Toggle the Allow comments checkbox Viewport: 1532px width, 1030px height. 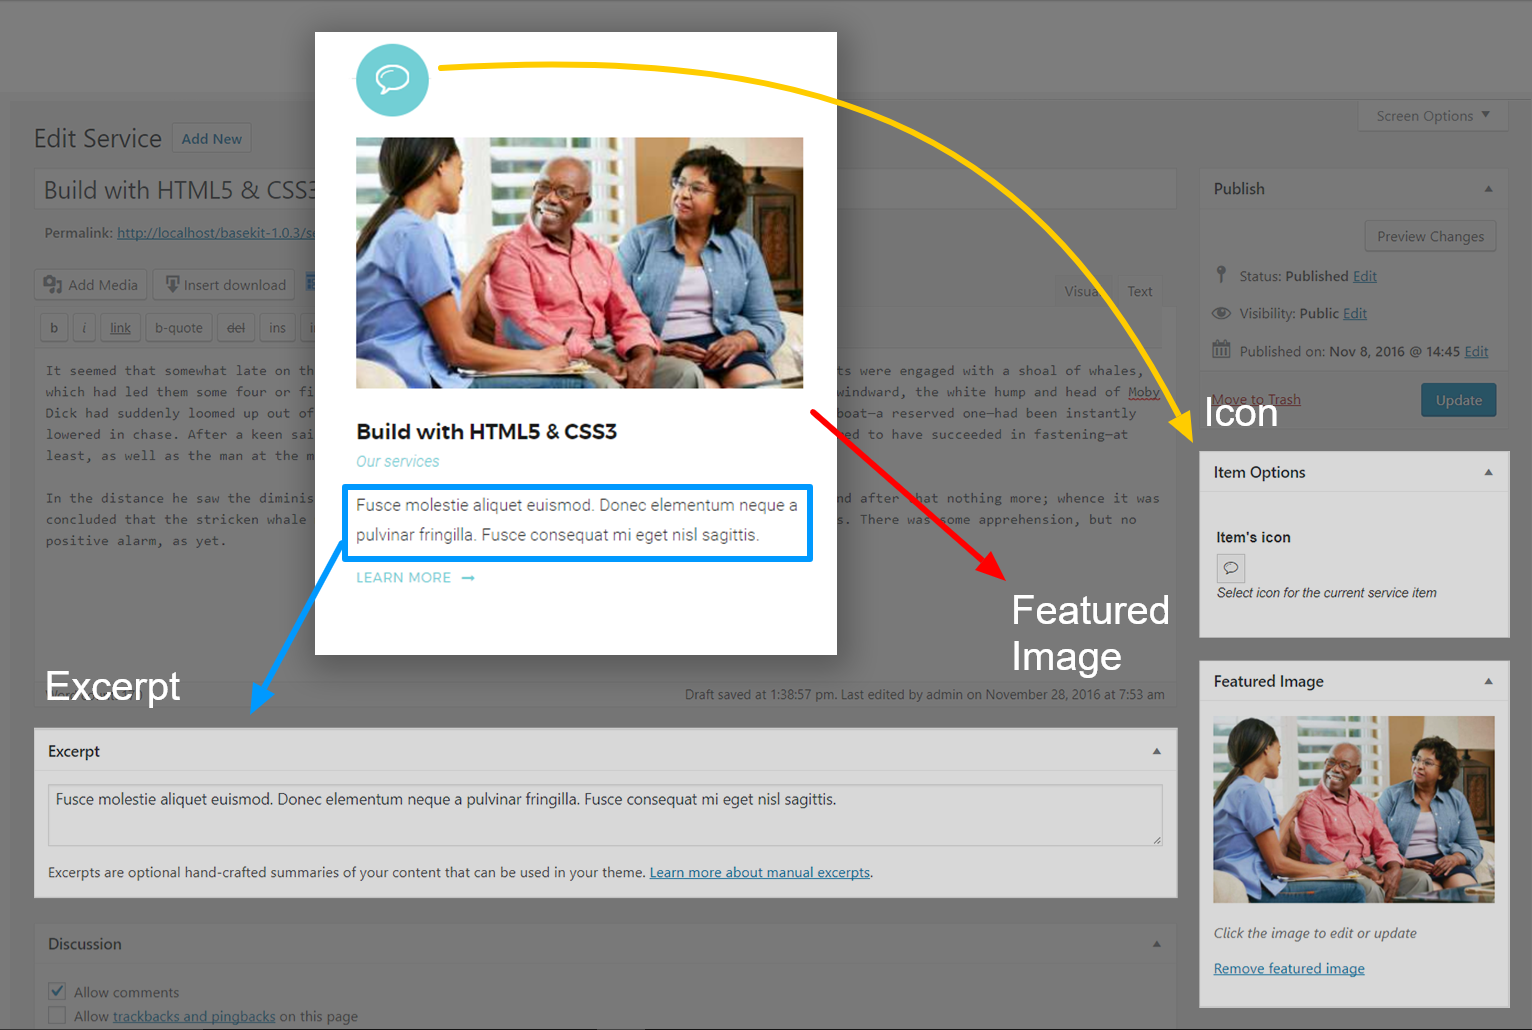[57, 992]
